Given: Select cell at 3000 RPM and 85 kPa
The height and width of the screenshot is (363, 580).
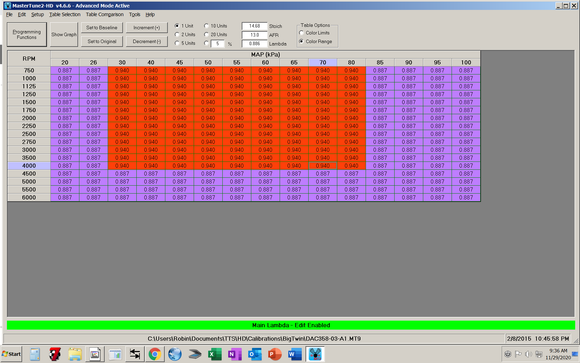Looking at the screenshot, I should [x=380, y=150].
